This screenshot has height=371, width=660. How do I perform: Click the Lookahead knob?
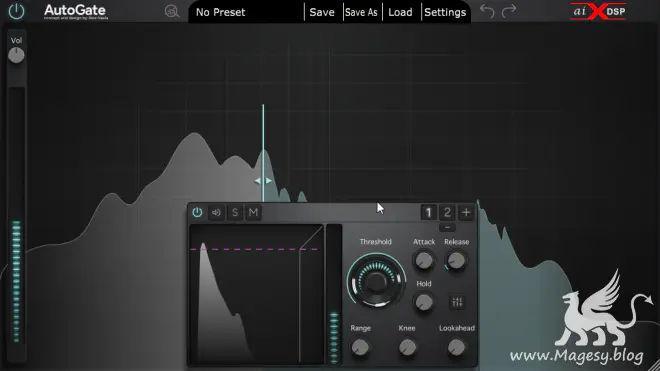[x=456, y=347]
